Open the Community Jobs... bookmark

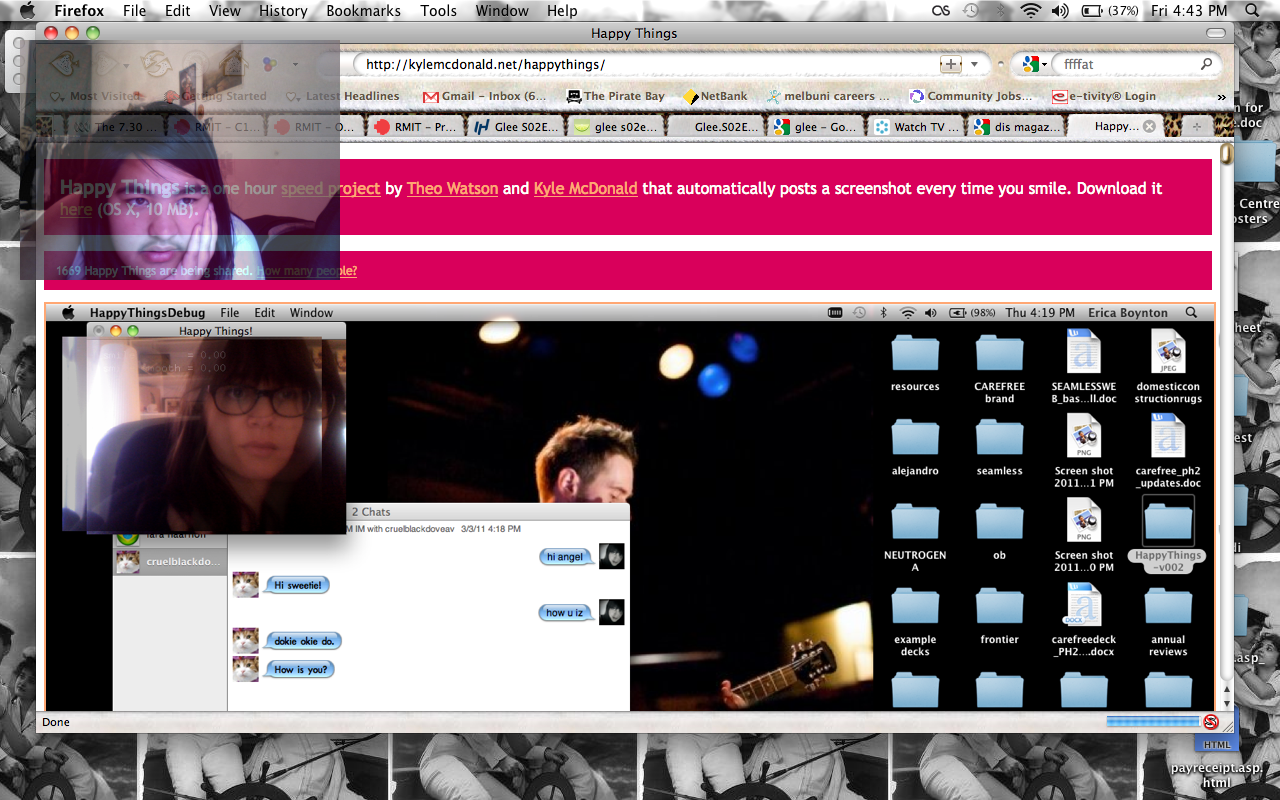tap(971, 97)
